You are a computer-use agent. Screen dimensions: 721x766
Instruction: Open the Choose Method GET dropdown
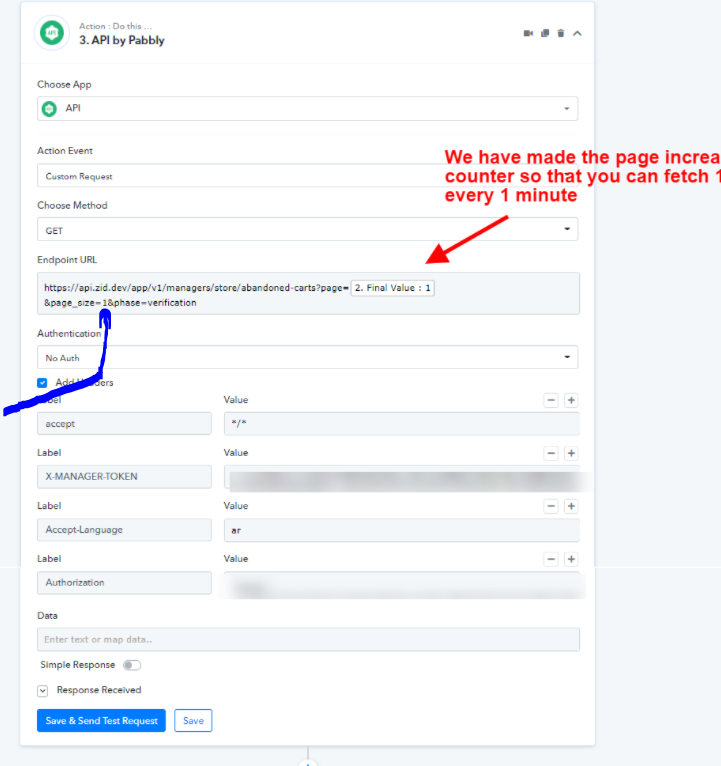pos(307,230)
